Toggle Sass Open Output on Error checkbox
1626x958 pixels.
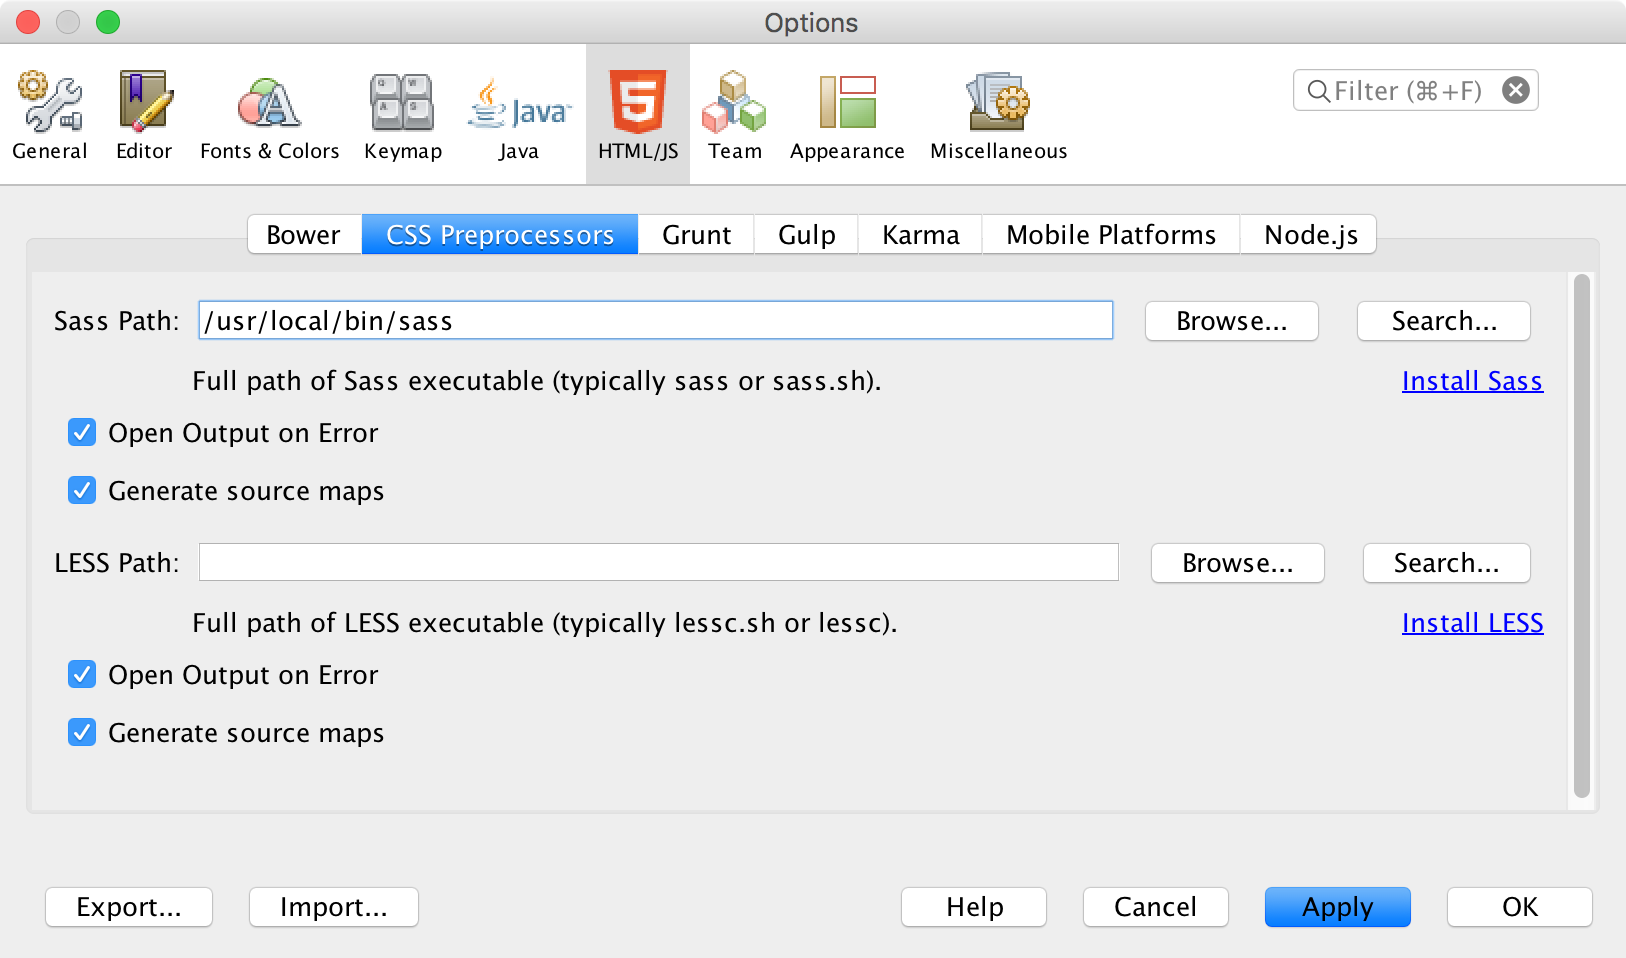[82, 432]
